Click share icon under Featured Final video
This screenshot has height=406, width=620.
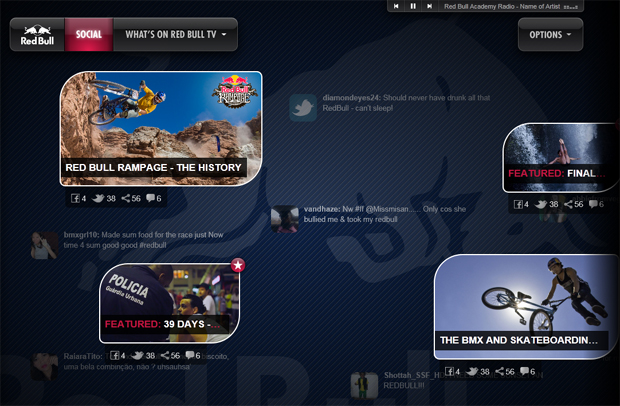[x=569, y=204]
